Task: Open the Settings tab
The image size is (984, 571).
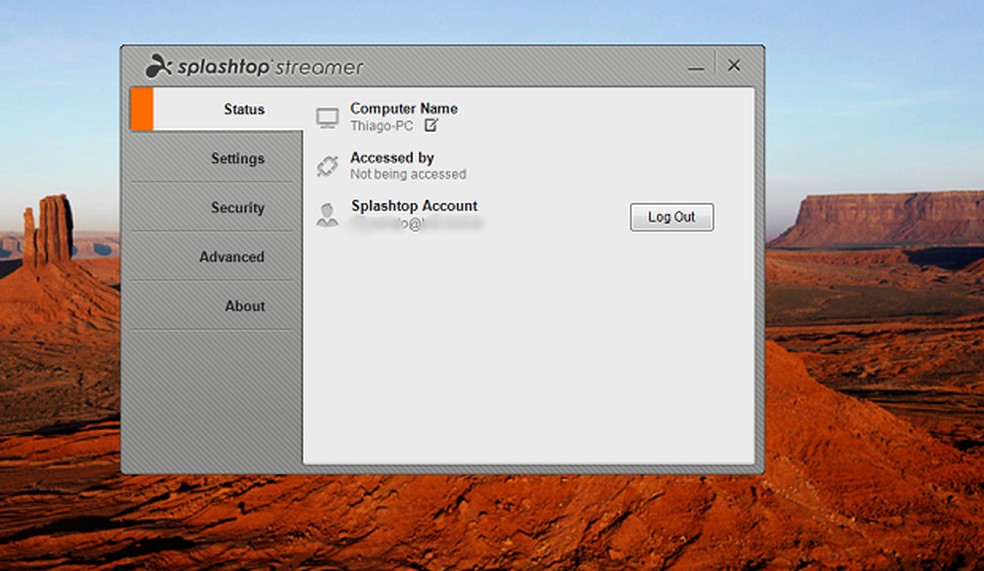Action: pyautogui.click(x=212, y=158)
